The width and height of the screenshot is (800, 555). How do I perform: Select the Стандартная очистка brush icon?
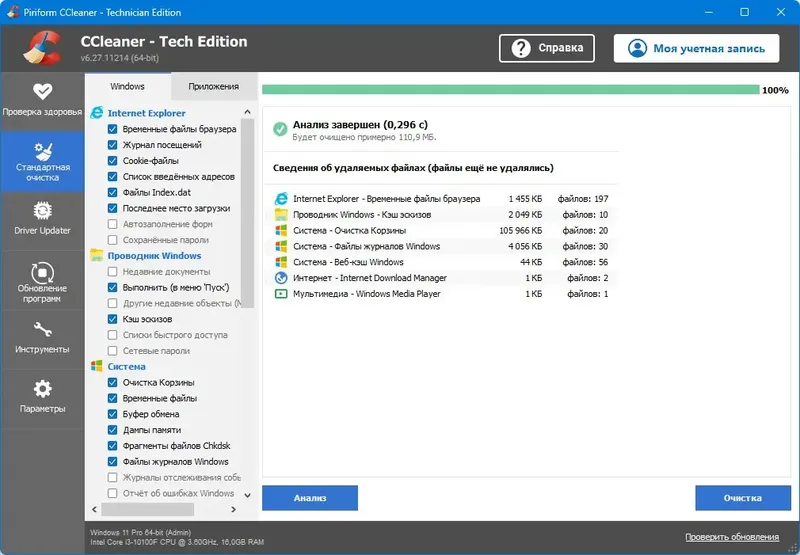point(42,151)
